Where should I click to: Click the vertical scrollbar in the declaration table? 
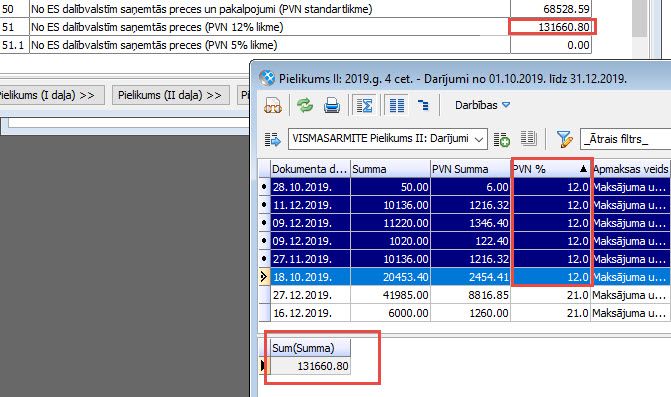[x=639, y=18]
